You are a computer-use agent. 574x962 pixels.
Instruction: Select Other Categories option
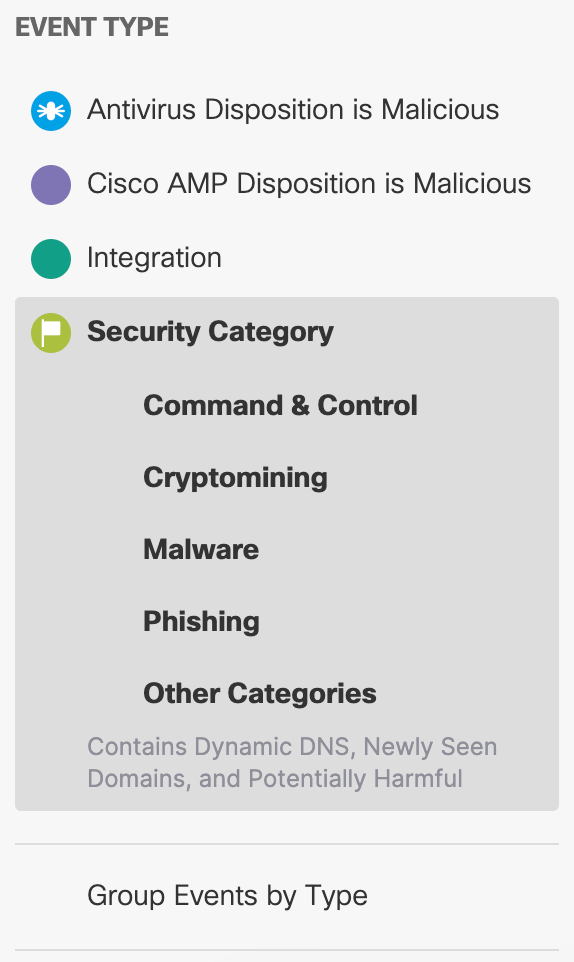pos(260,694)
